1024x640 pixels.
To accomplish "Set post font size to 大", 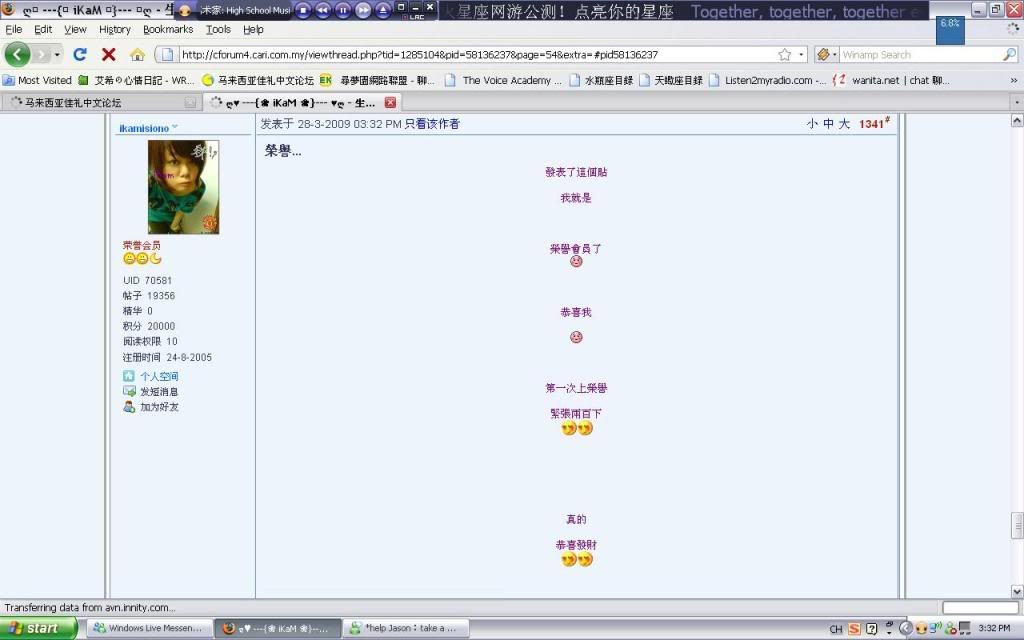I will [843, 124].
